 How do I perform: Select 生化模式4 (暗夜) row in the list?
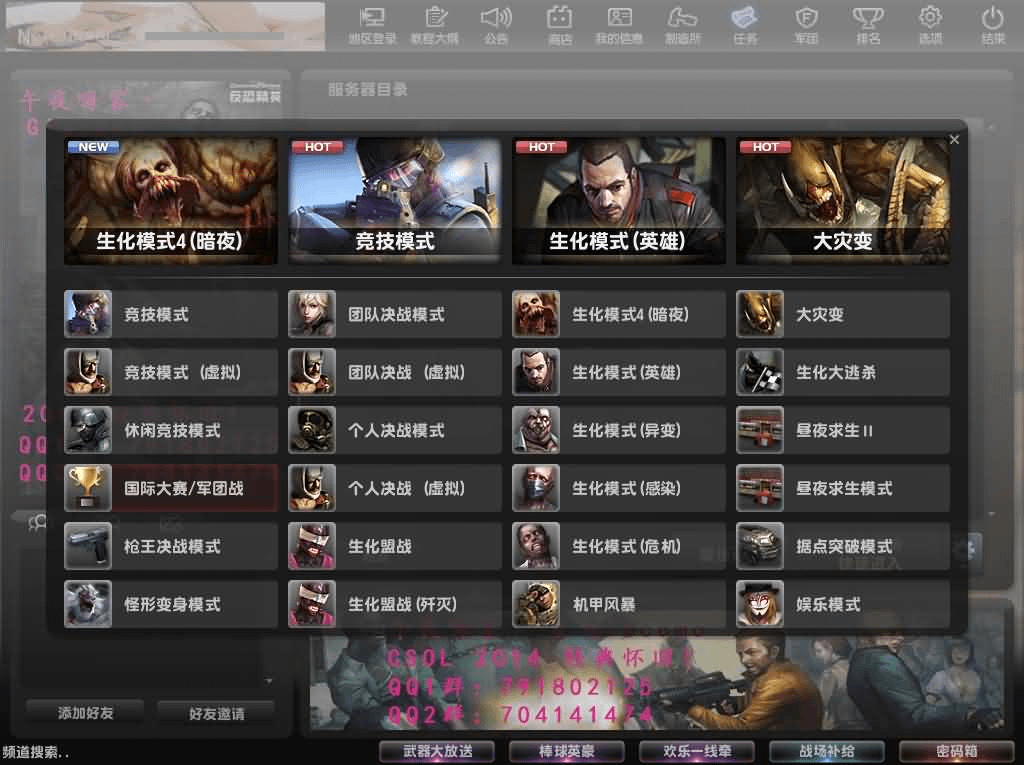[x=618, y=314]
